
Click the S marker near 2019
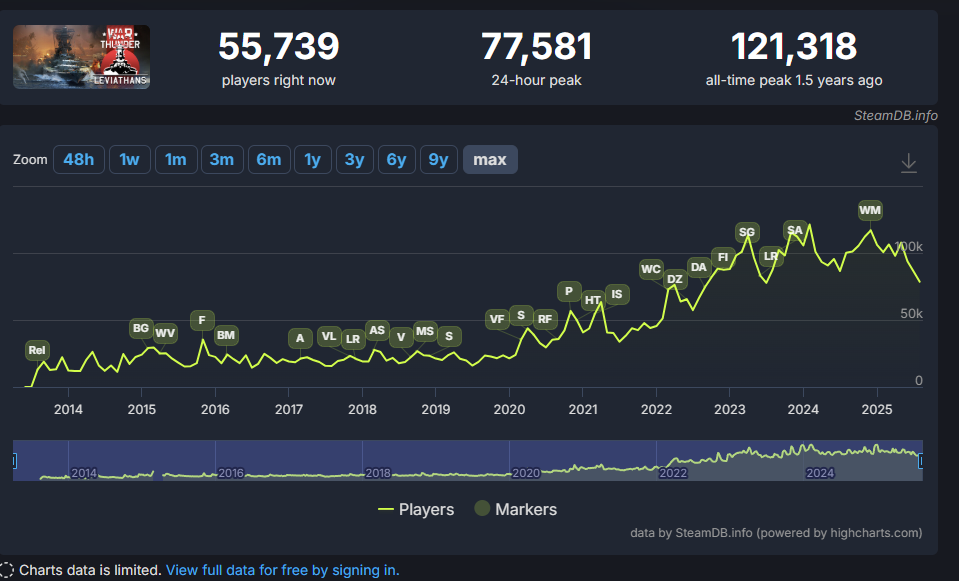click(449, 336)
